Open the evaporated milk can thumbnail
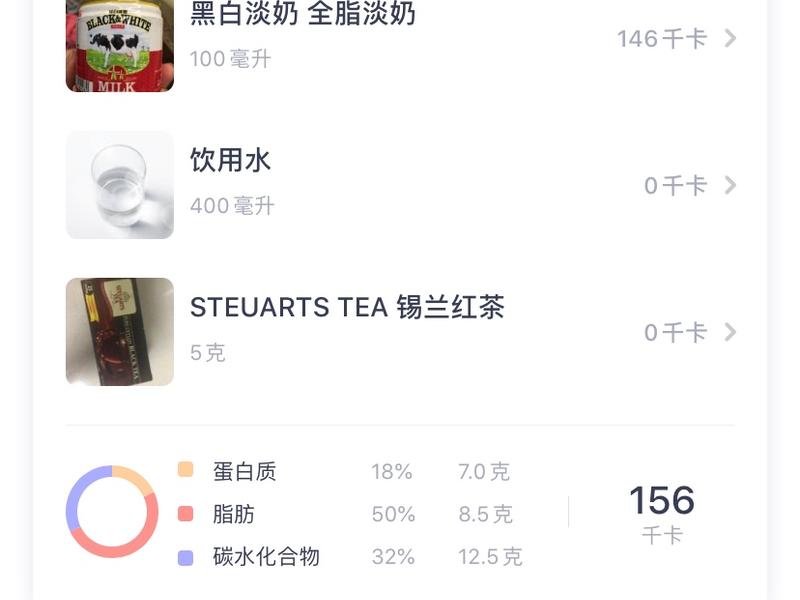800x600 pixels. point(120,45)
